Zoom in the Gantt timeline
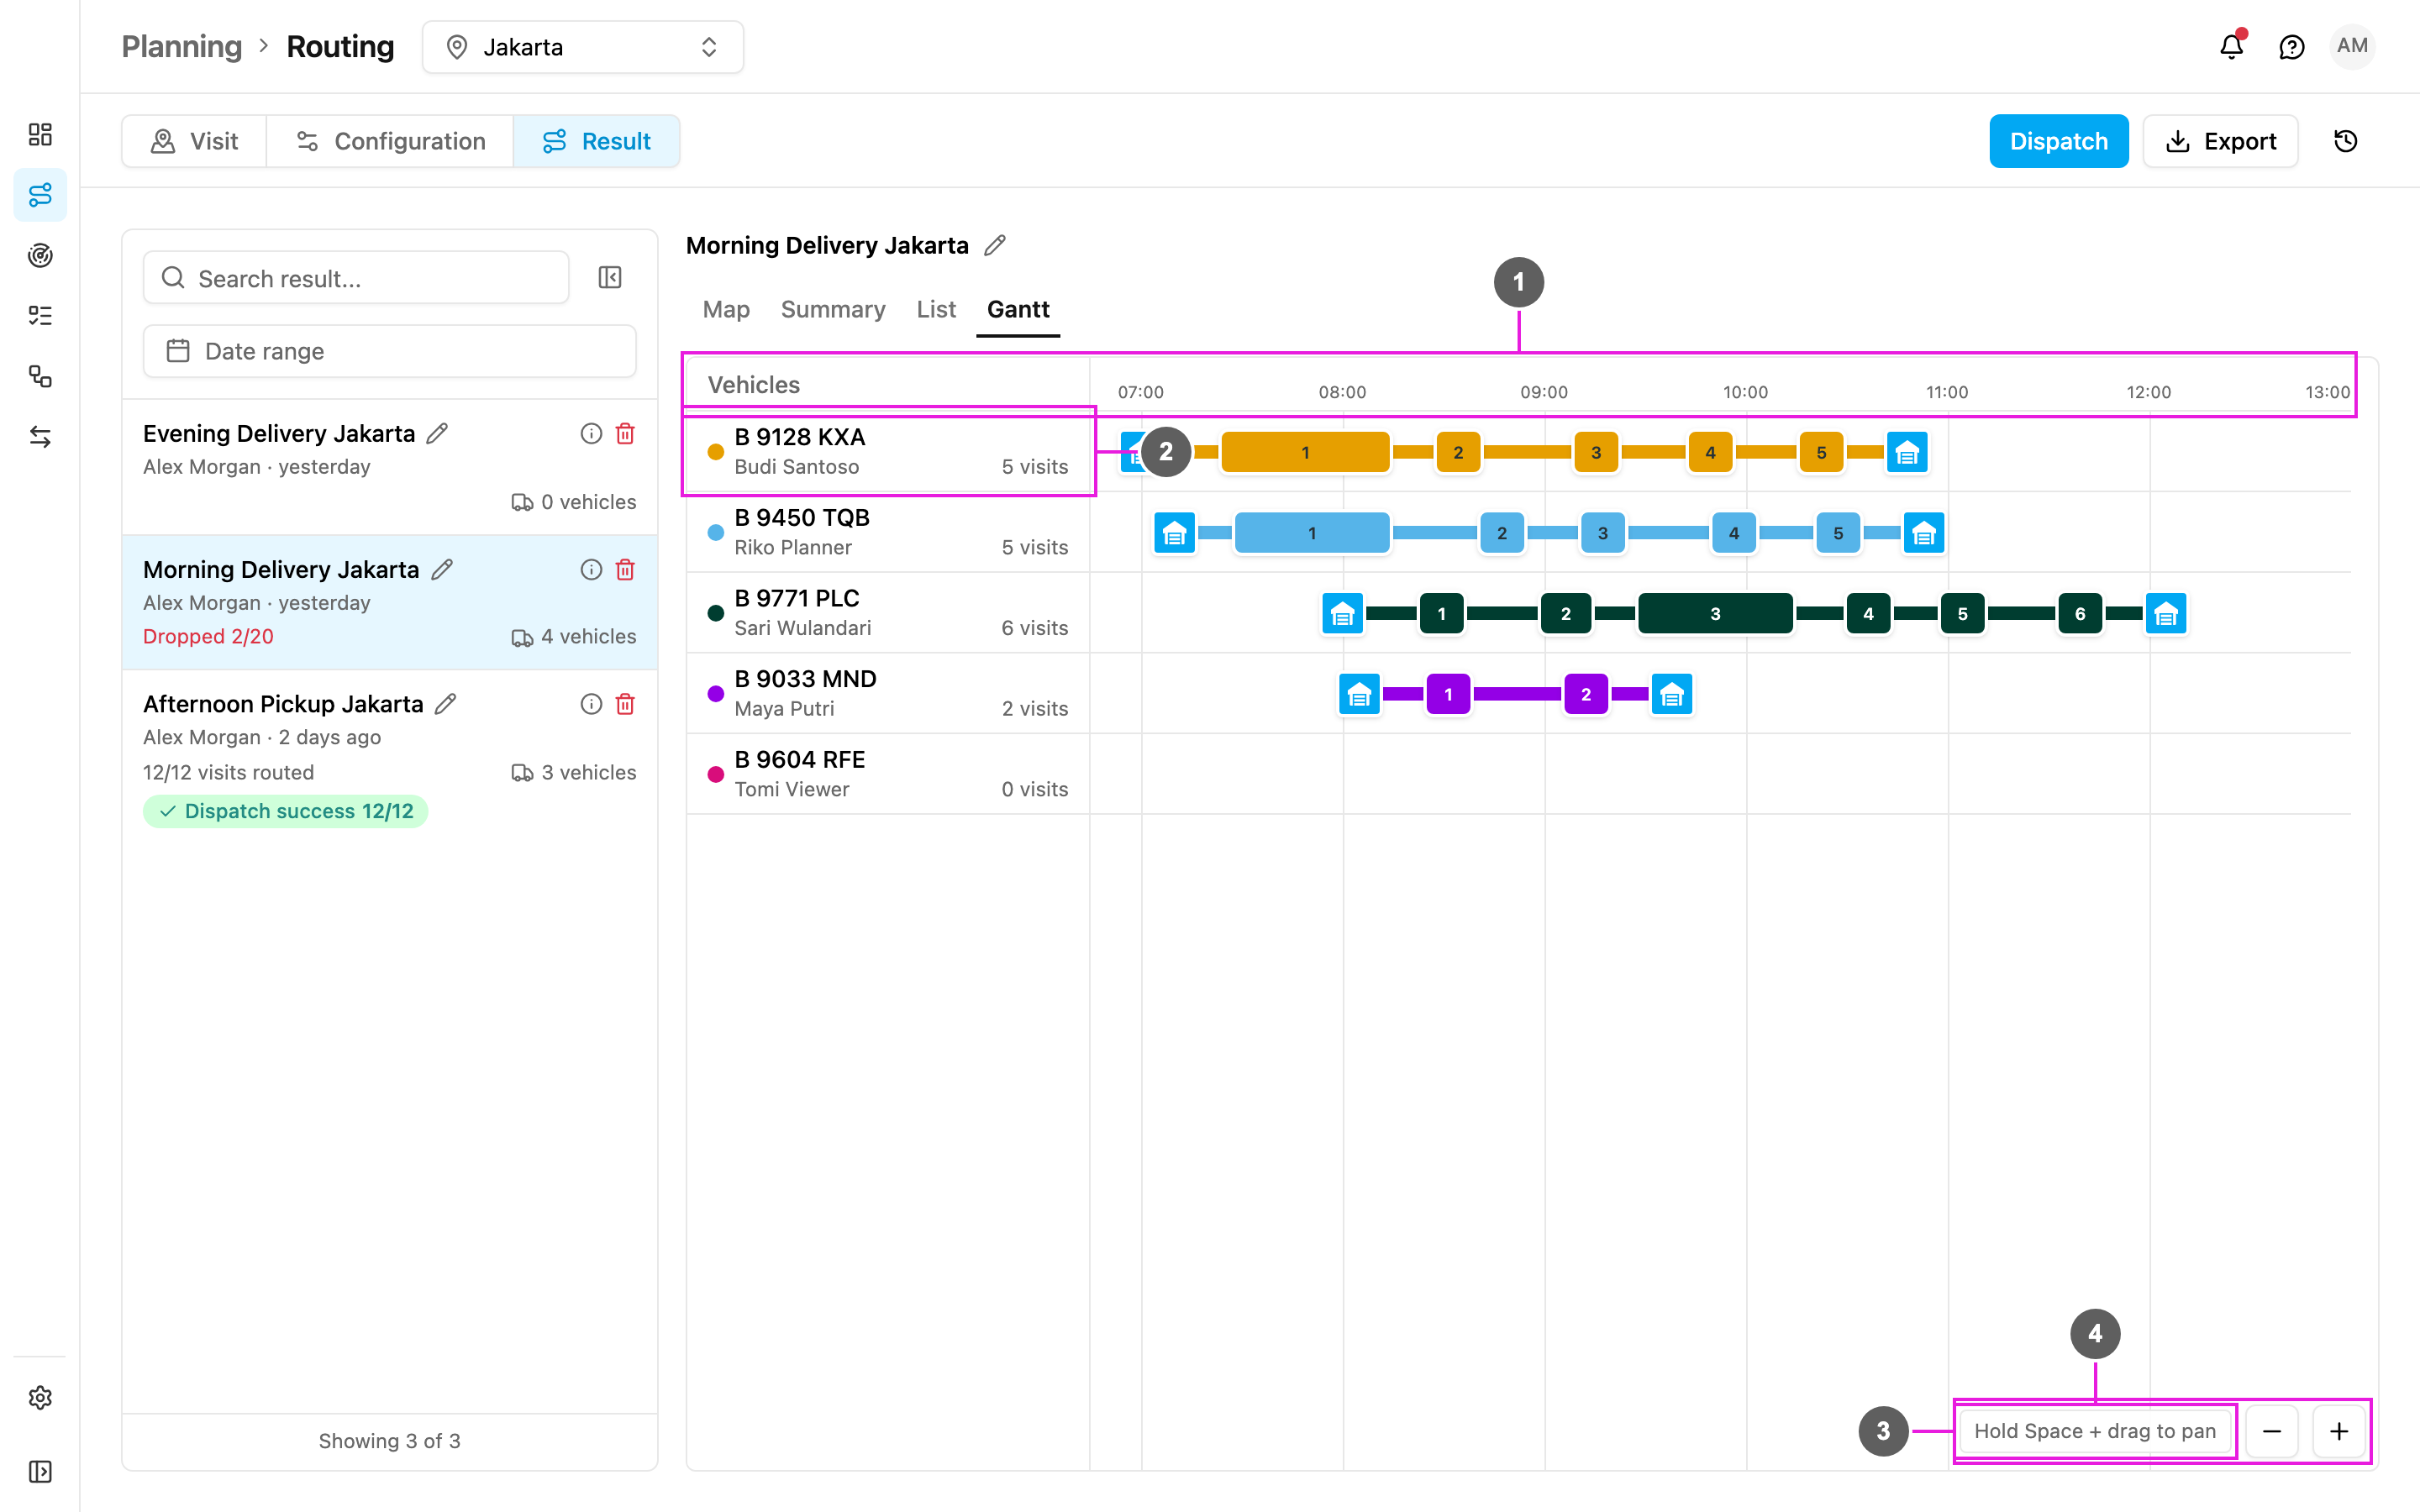This screenshot has width=2420, height=1512. (2339, 1431)
